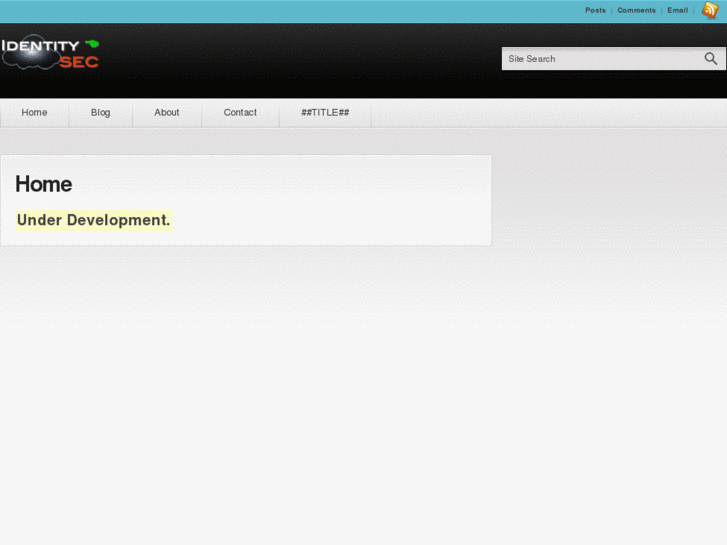The image size is (727, 545).
Task: Open the About menu item
Action: 167,113
